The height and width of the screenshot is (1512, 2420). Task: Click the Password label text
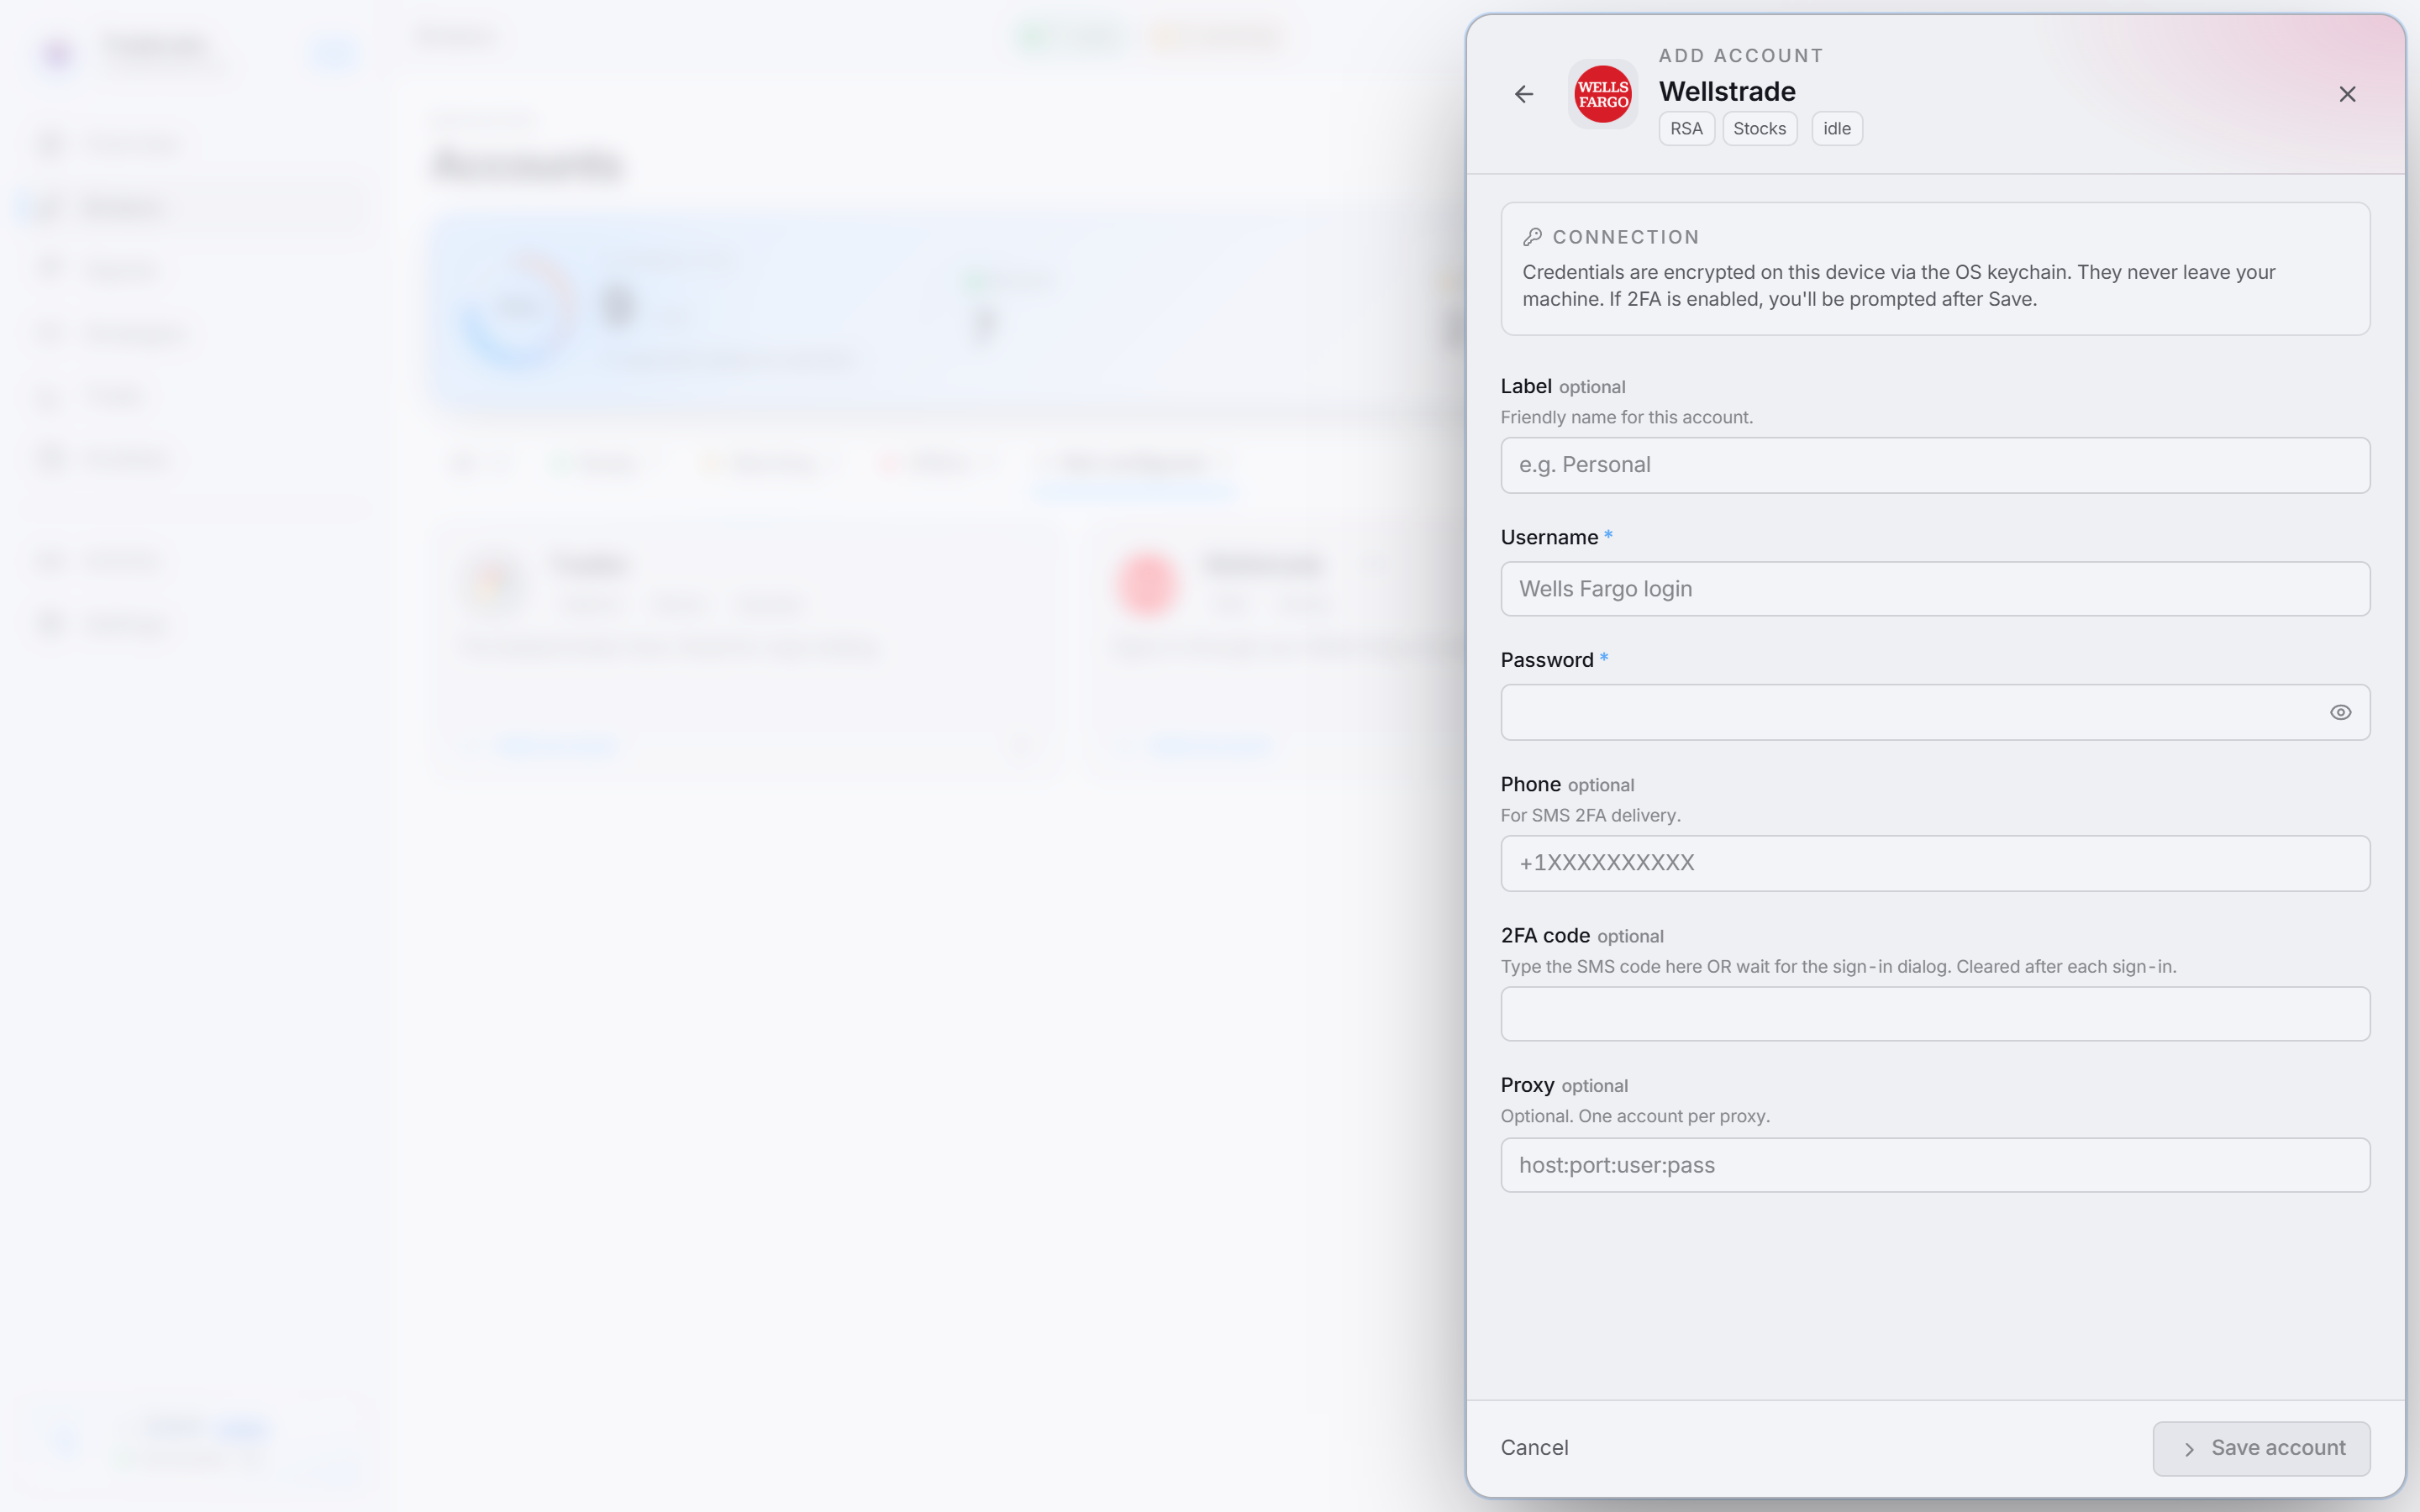[x=1547, y=660]
